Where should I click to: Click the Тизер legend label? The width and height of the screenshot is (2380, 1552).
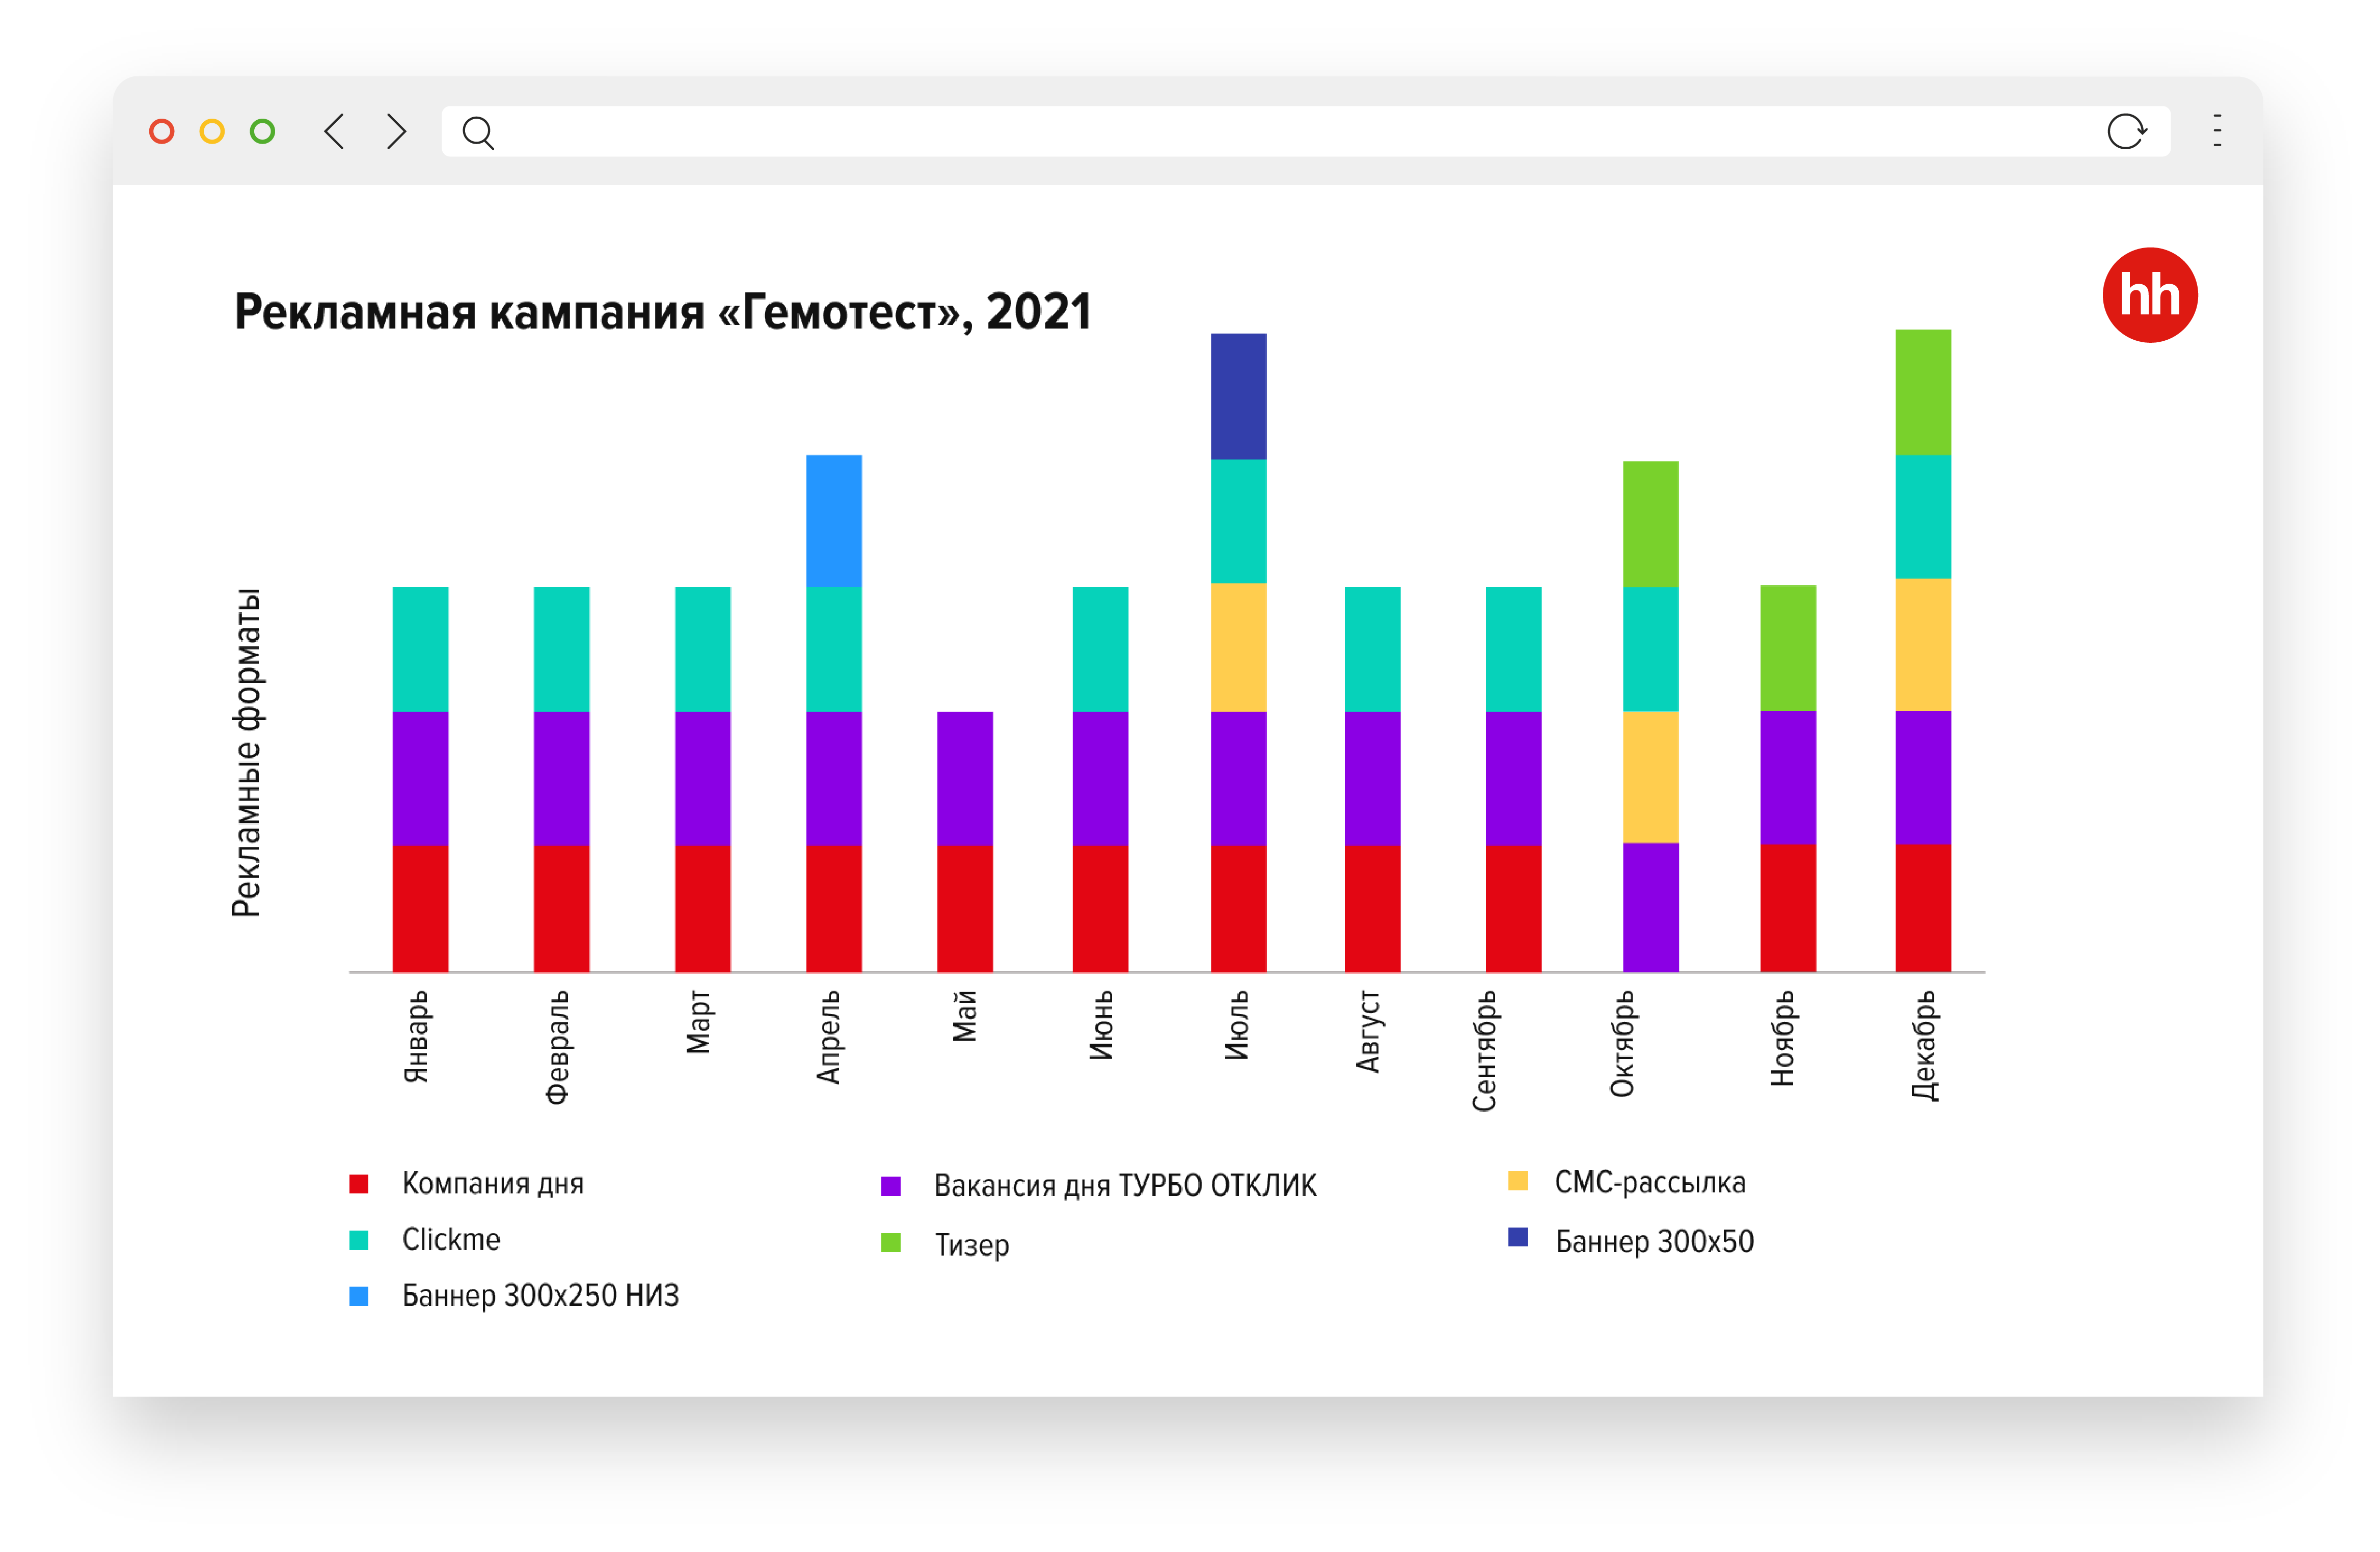tap(972, 1245)
